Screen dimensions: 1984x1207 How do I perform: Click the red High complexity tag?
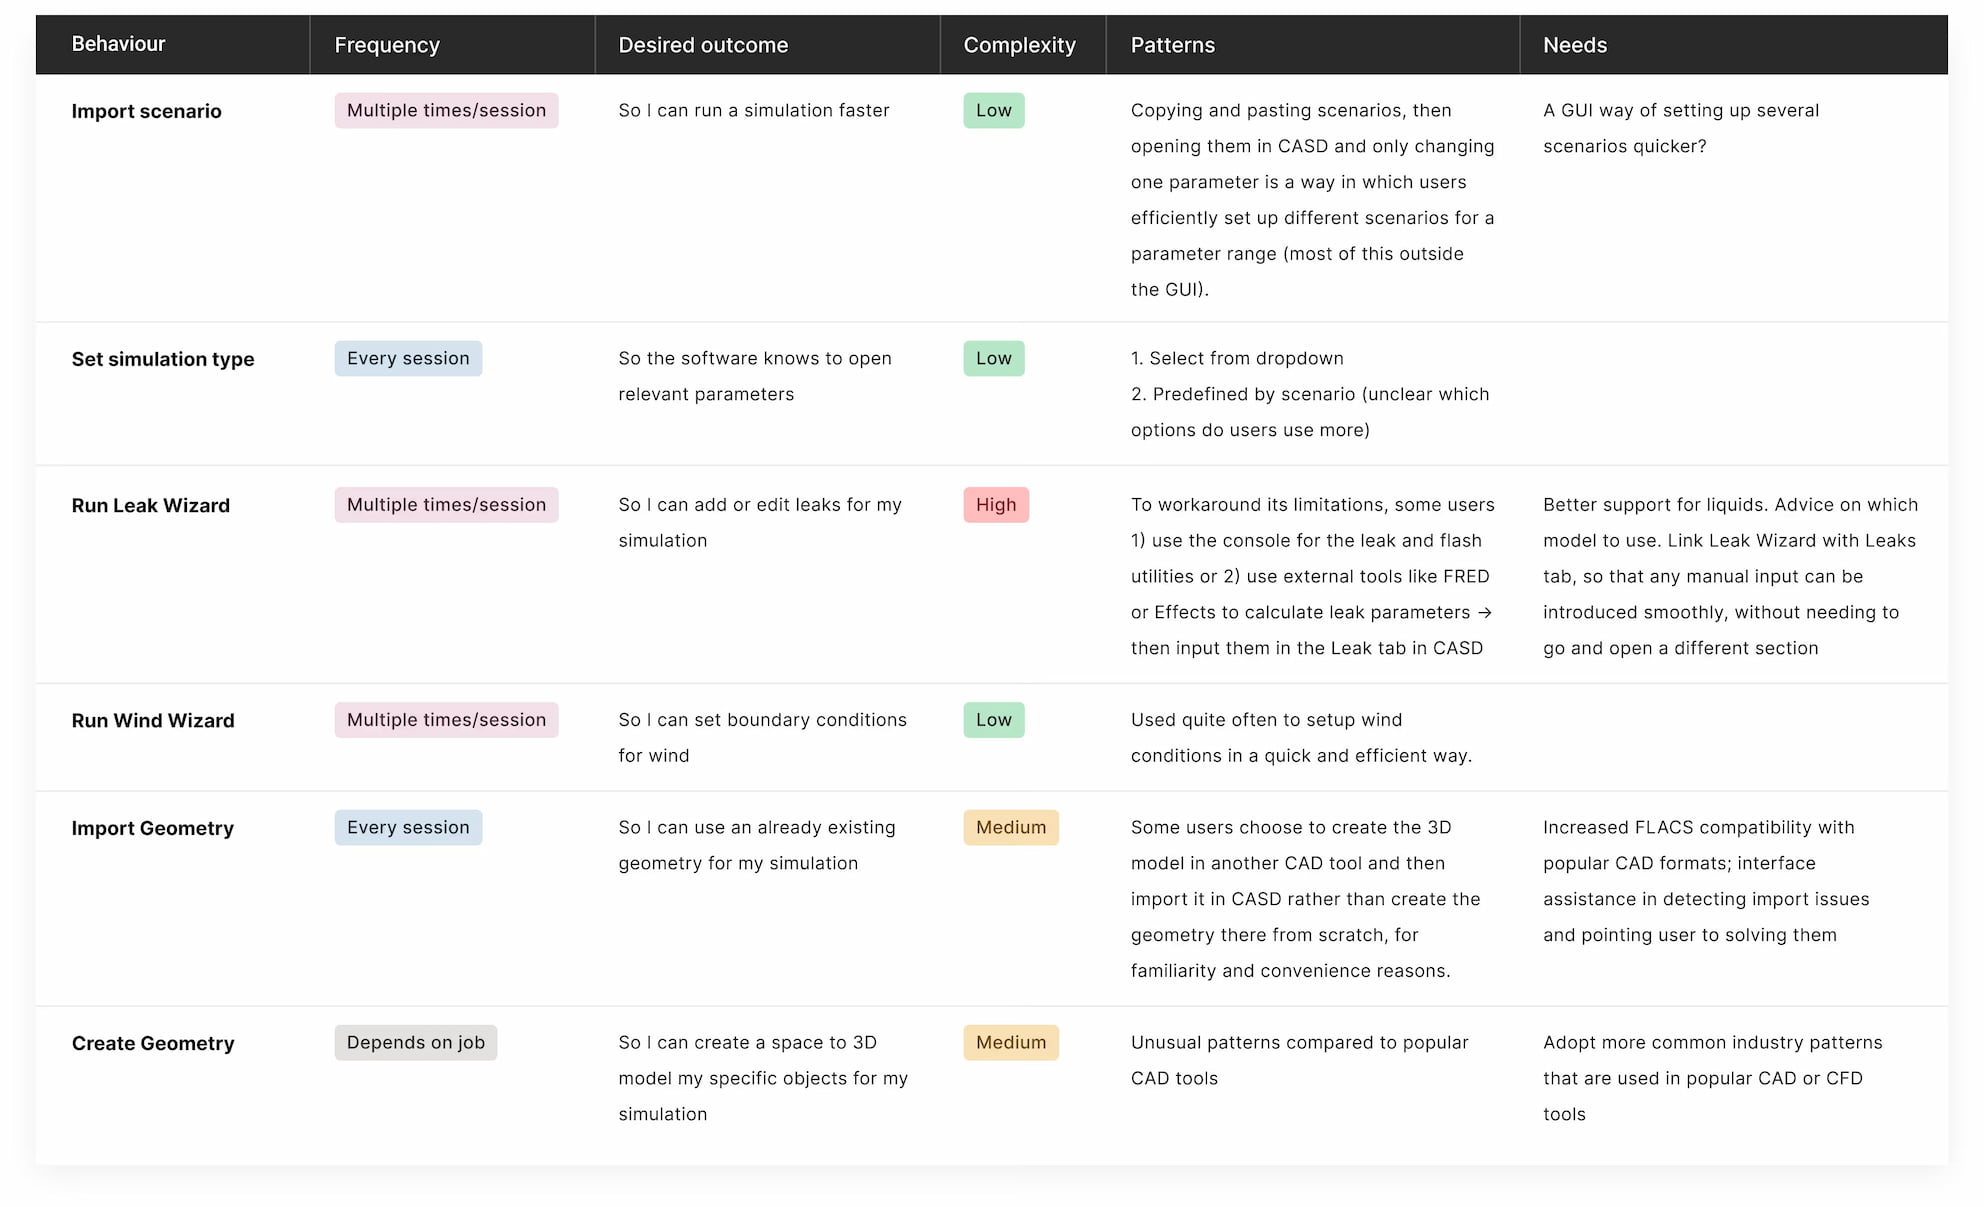click(995, 505)
